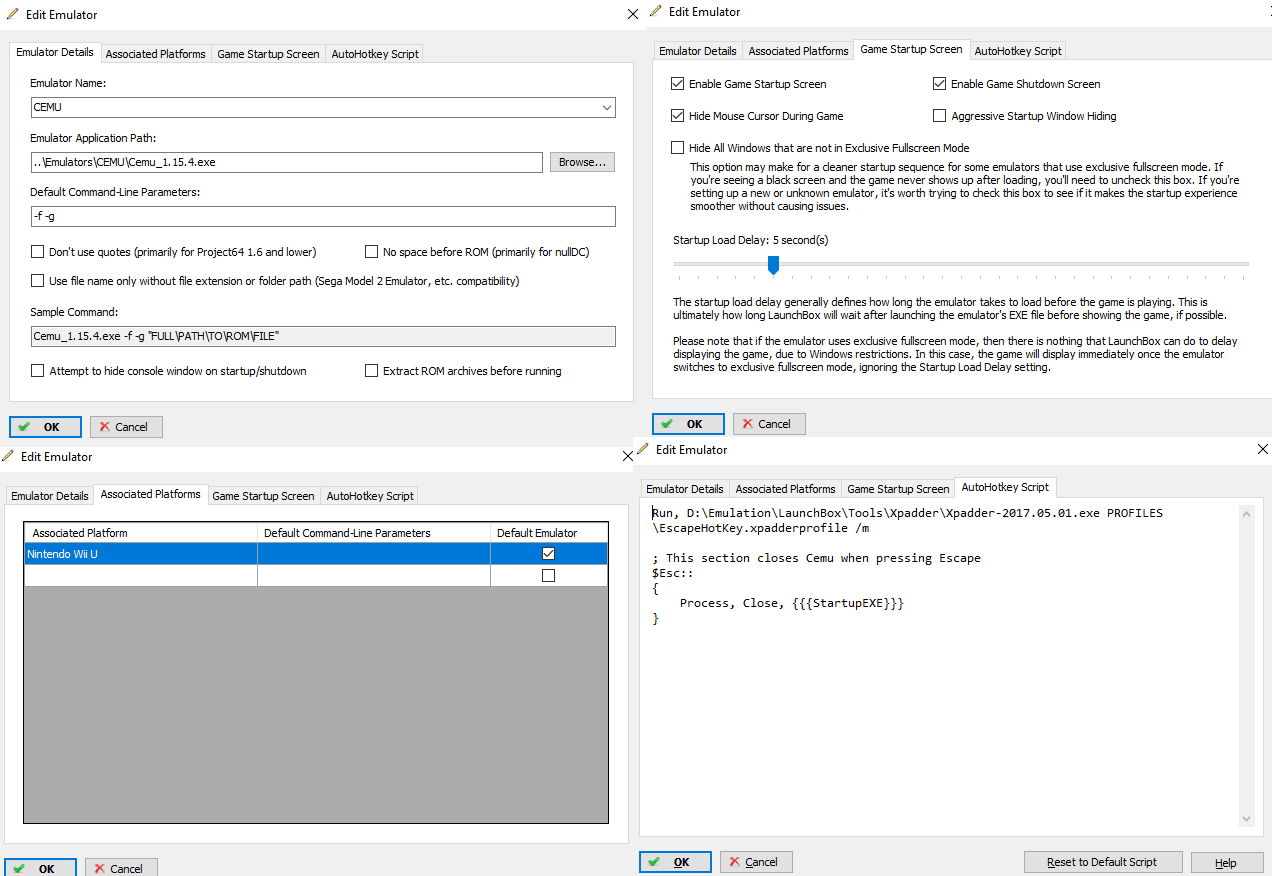Viewport: 1272px width, 876px height.
Task: Close the top-left Edit Emulator window
Action: 632,14
